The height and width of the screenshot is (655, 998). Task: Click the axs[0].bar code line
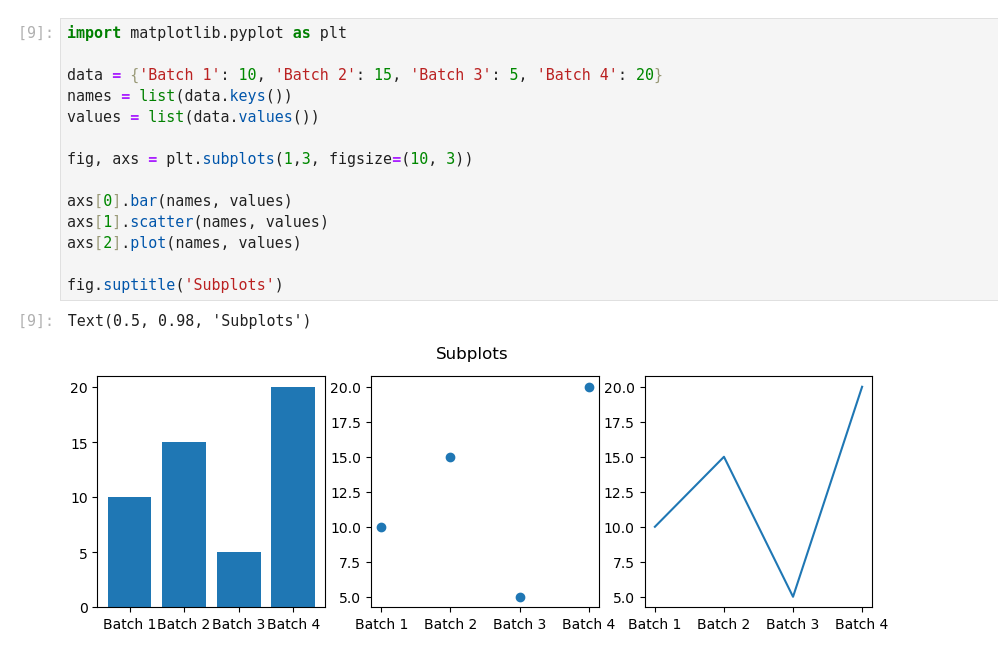tap(179, 201)
